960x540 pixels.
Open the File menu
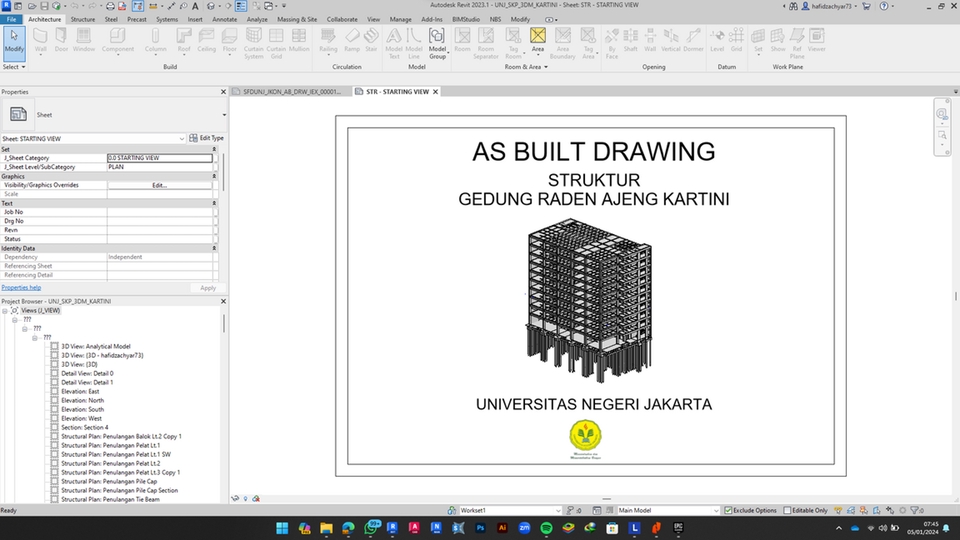tap(11, 19)
